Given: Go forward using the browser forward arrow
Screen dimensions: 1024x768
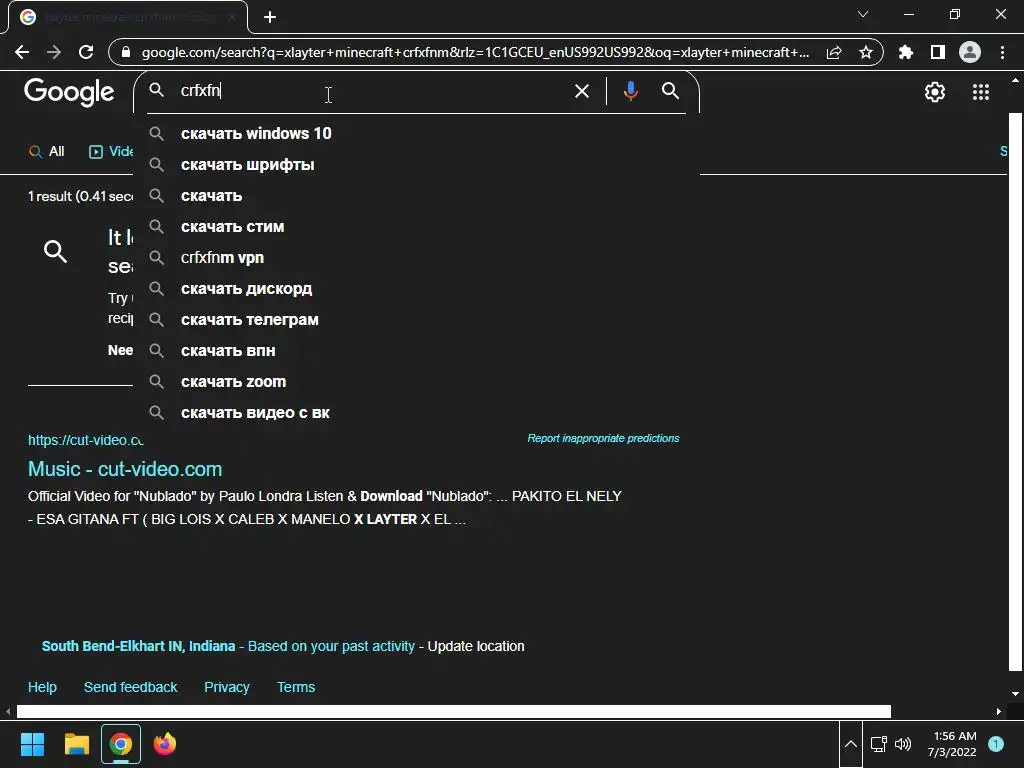Looking at the screenshot, I should click(54, 52).
